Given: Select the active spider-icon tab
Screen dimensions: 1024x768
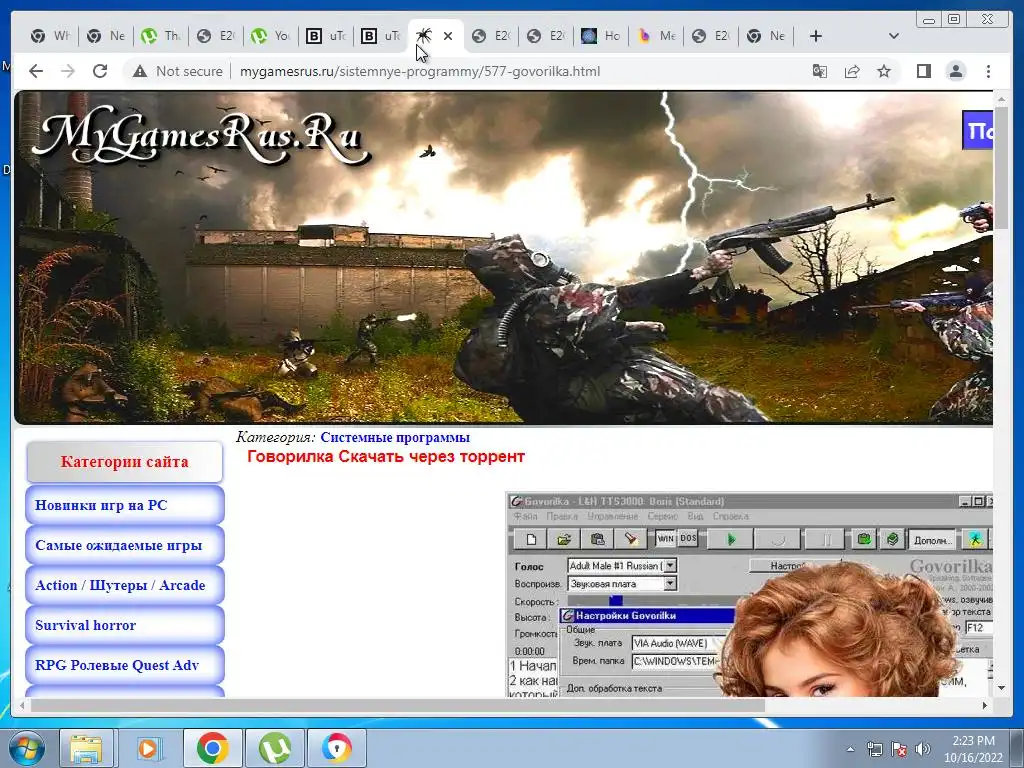Looking at the screenshot, I should coord(424,36).
